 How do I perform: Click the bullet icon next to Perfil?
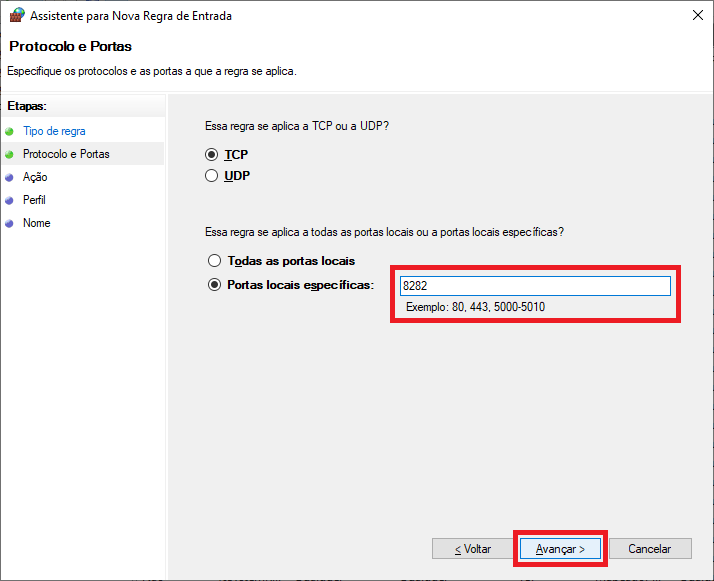(10, 201)
